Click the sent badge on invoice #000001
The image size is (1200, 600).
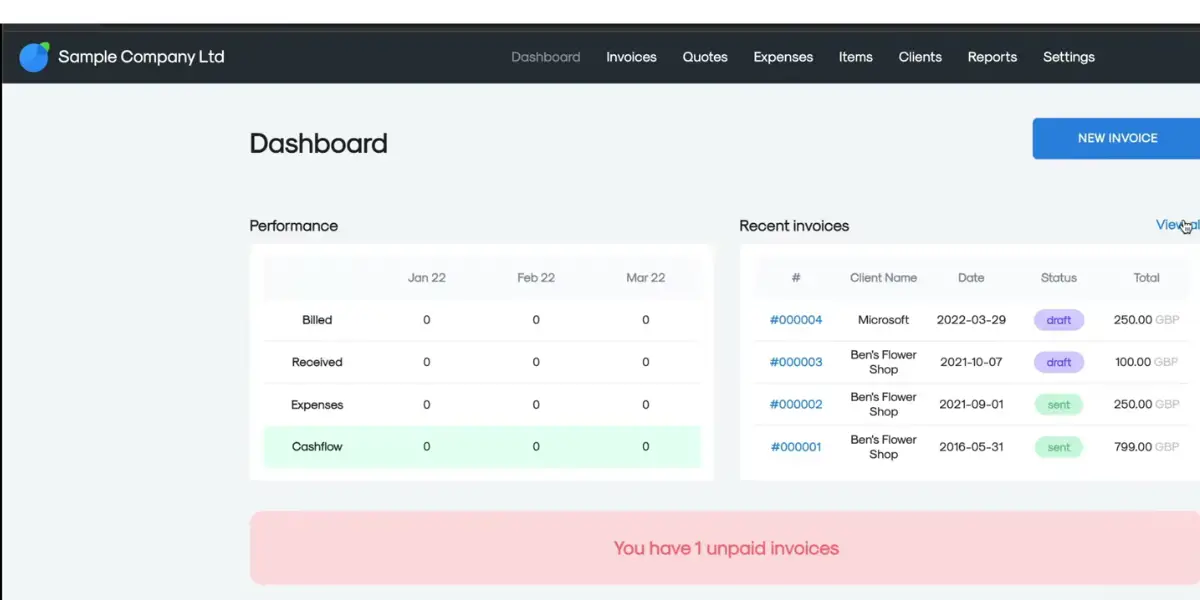pyautogui.click(x=1058, y=447)
